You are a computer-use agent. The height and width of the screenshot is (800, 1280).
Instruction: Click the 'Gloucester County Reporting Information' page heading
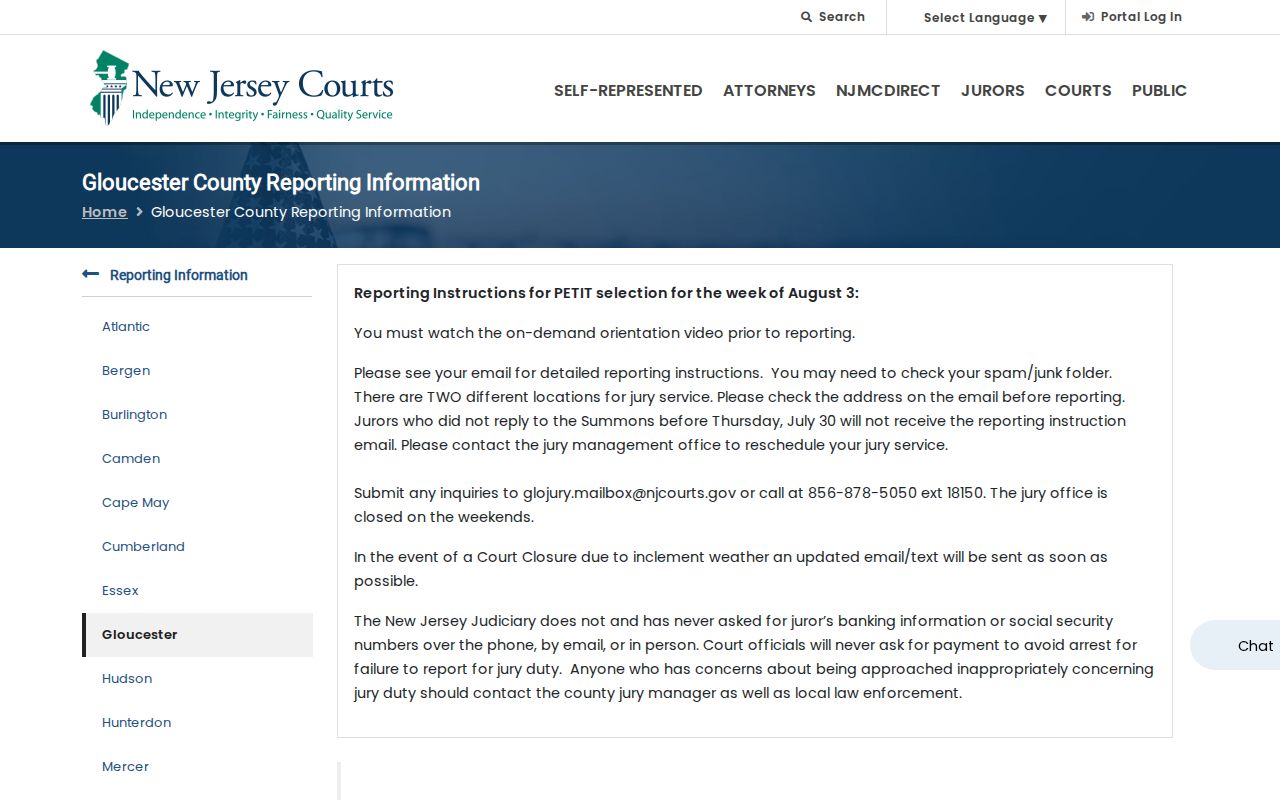click(x=281, y=183)
